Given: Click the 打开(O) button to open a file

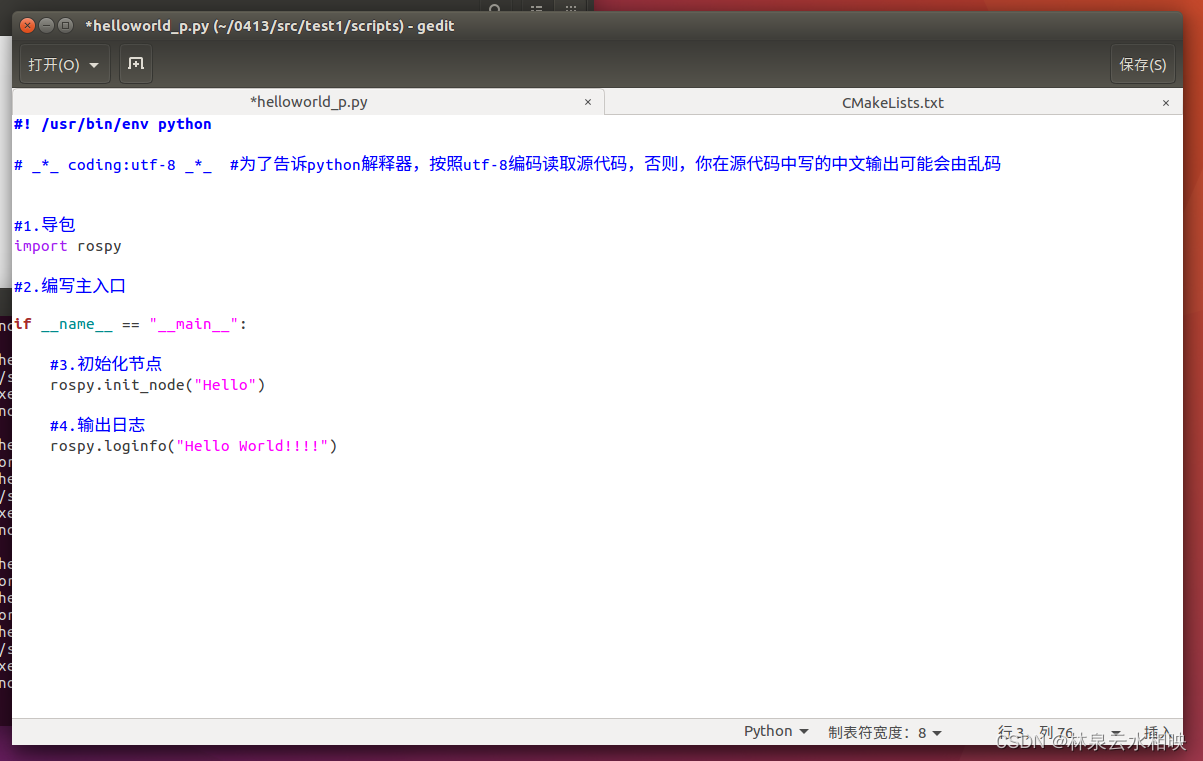Looking at the screenshot, I should (55, 64).
